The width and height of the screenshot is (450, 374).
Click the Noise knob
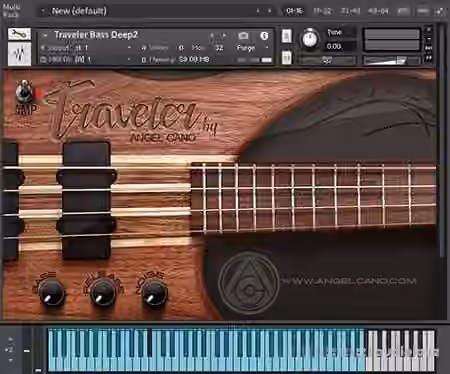click(x=155, y=293)
